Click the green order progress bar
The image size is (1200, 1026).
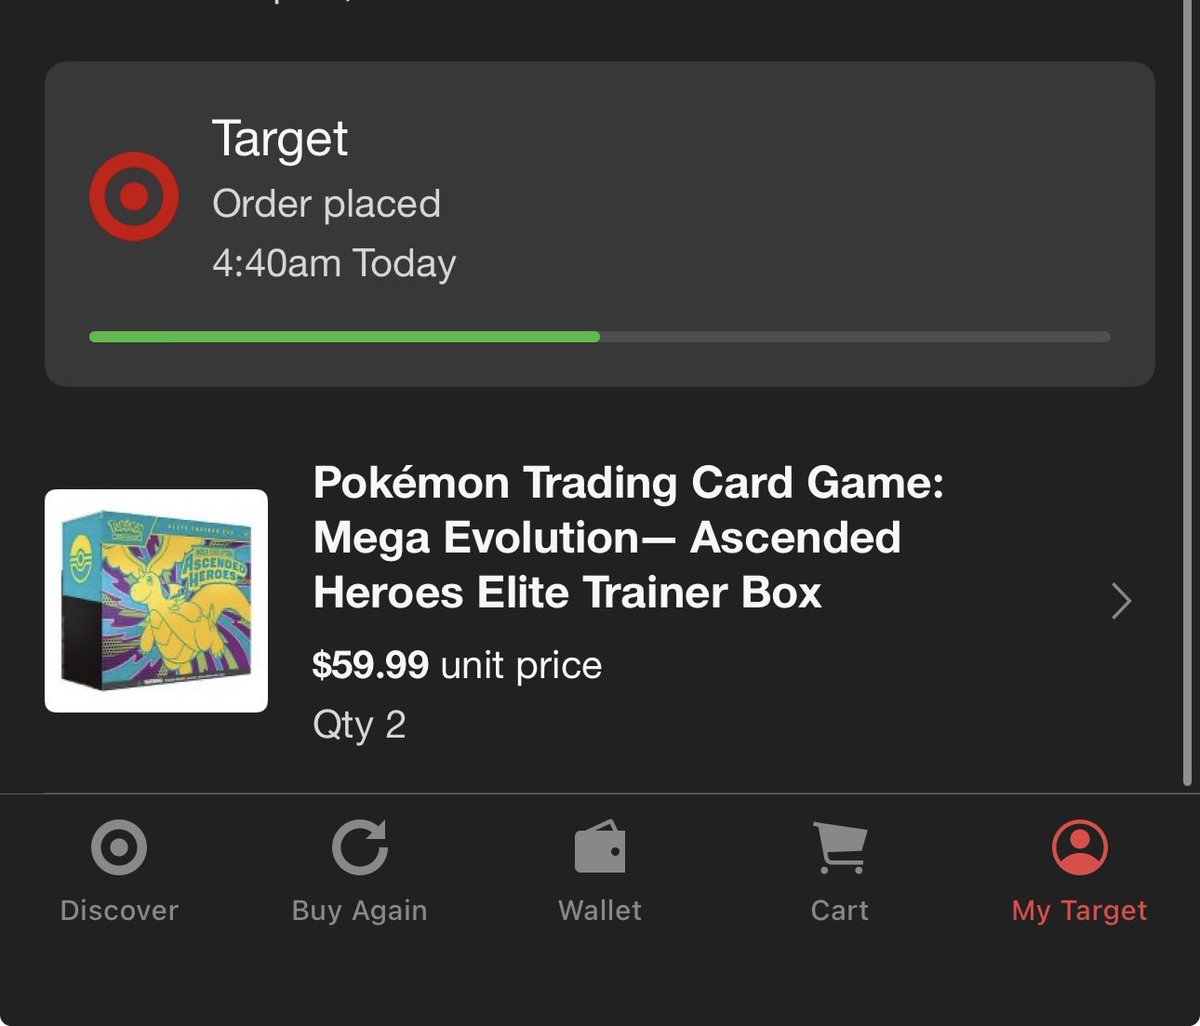pos(600,337)
